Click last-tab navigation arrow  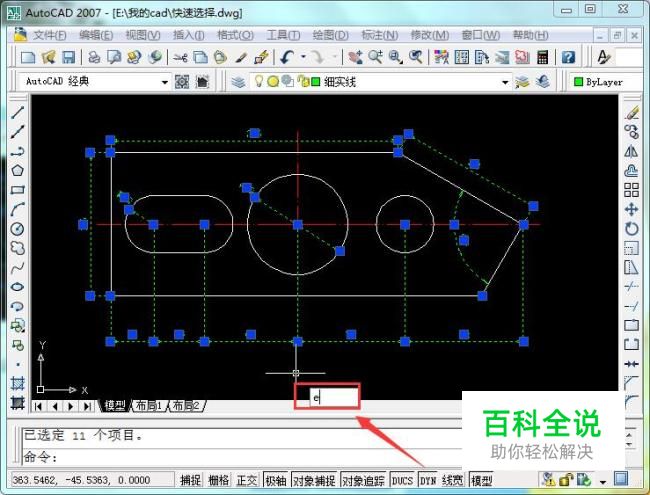coord(87,406)
